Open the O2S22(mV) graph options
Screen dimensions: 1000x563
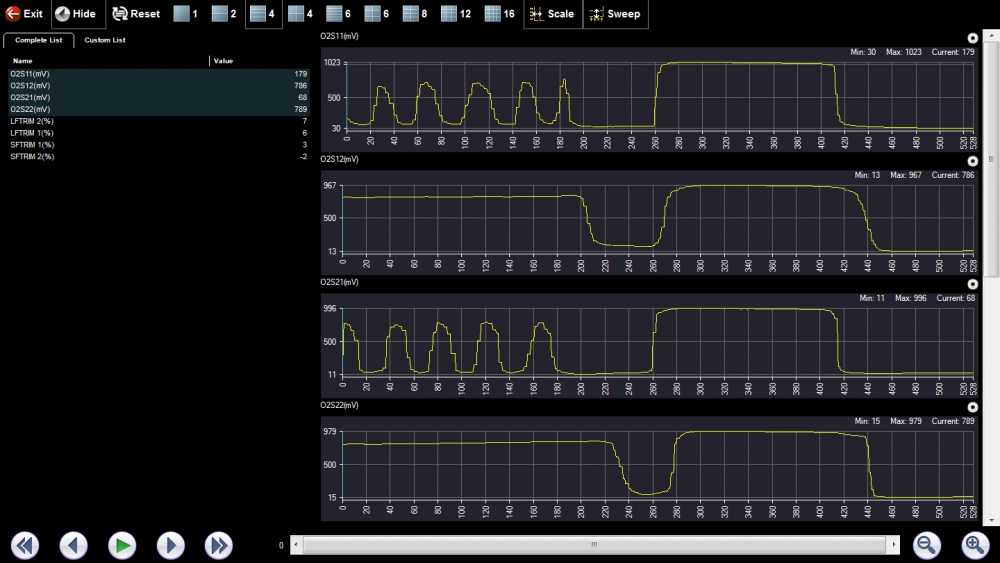point(973,407)
